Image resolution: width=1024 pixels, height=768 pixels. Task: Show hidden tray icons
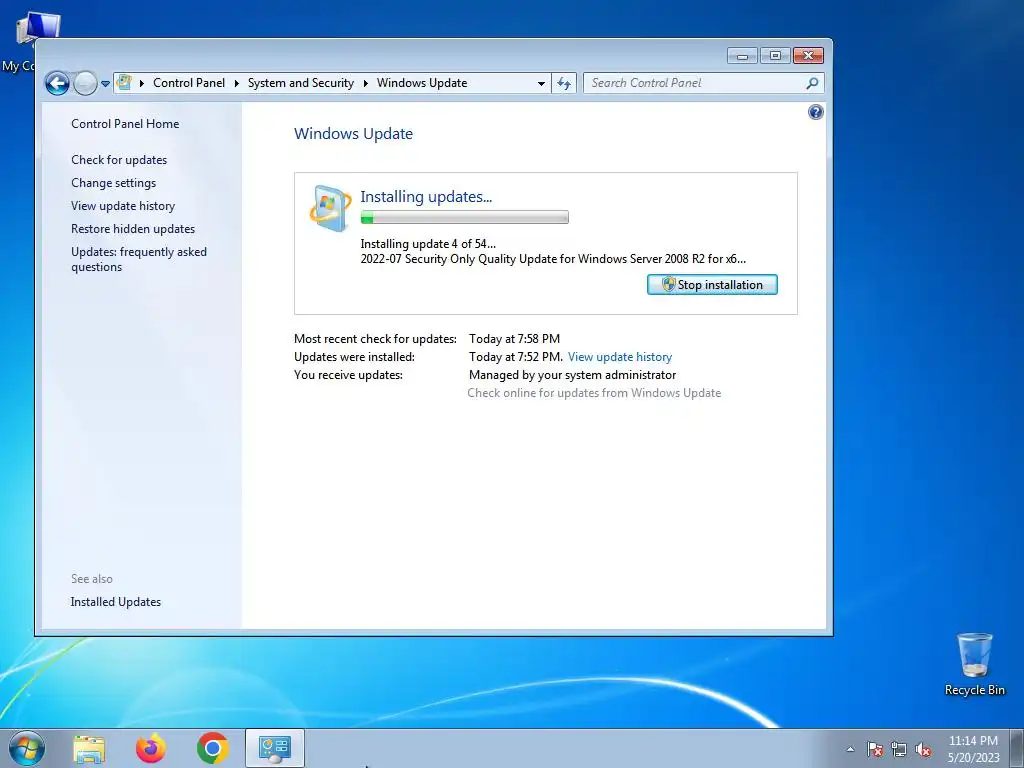pyautogui.click(x=850, y=749)
